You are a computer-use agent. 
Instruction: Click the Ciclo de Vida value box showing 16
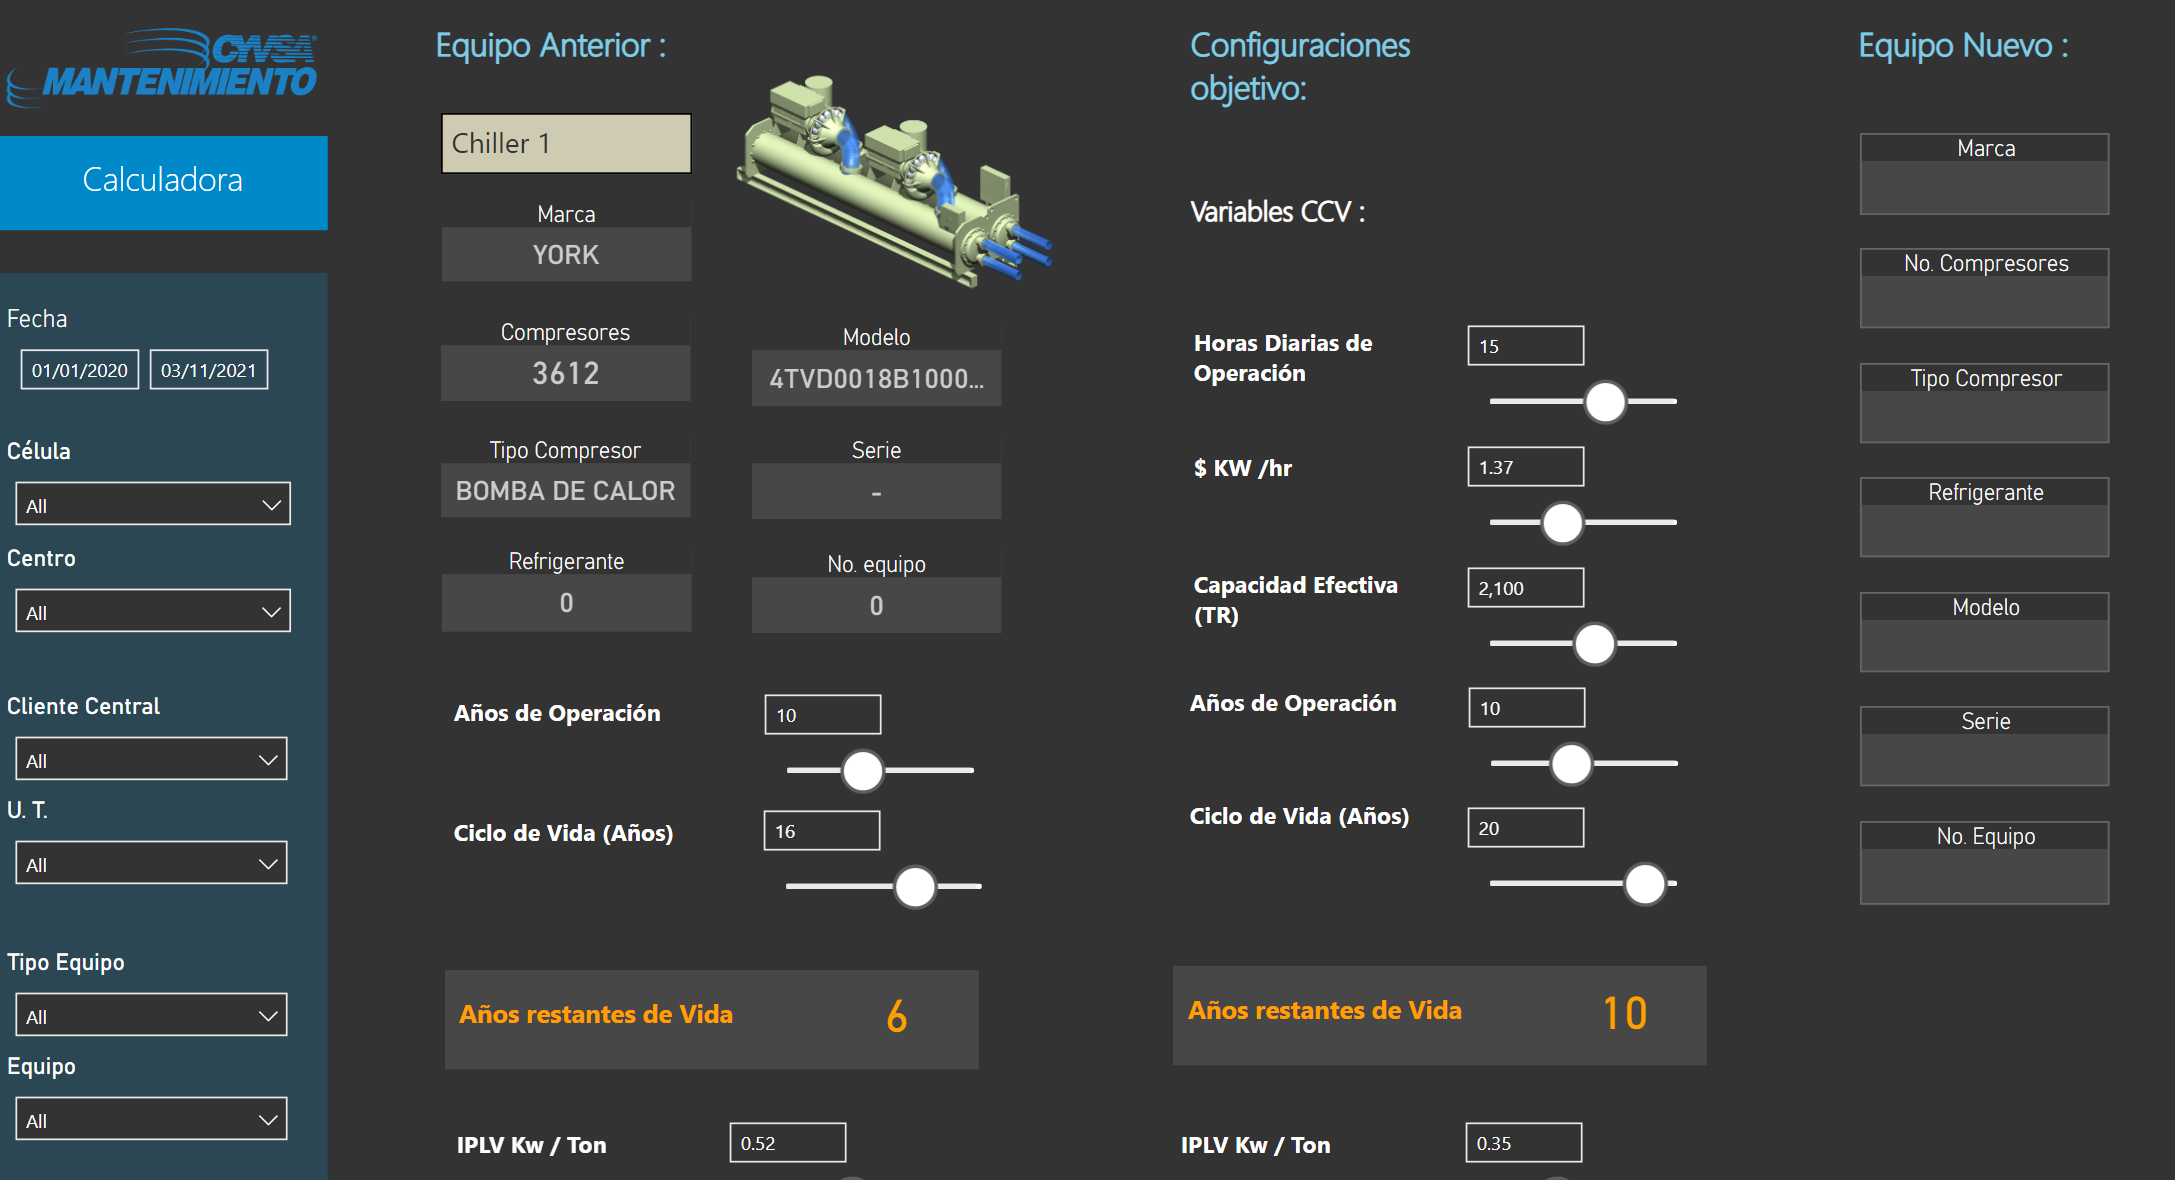tap(822, 830)
